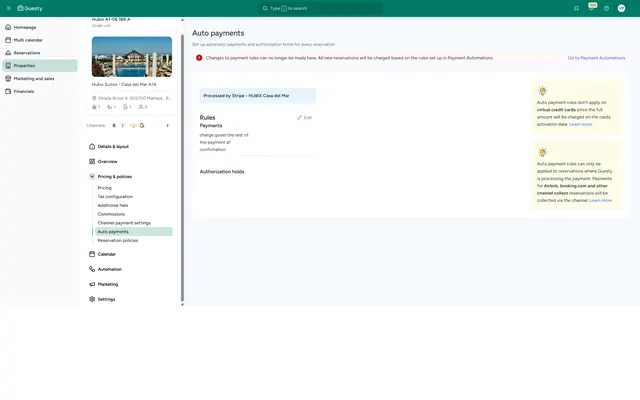Screen dimensions: 640x400
Task: Click the Overview grid icon
Action: (92, 161)
